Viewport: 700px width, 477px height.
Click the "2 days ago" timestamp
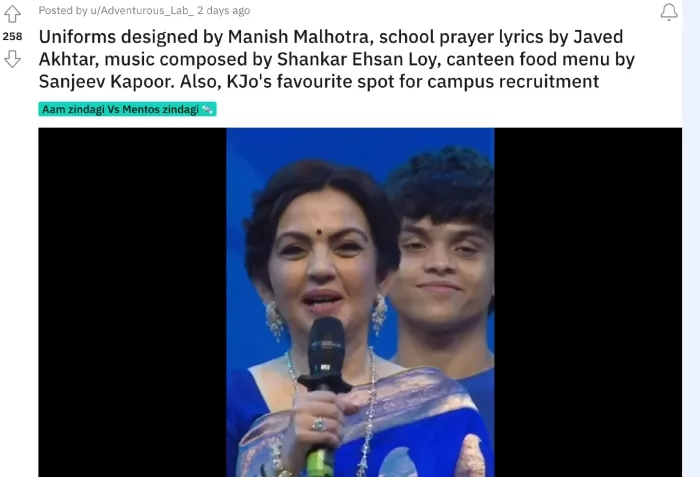223,10
